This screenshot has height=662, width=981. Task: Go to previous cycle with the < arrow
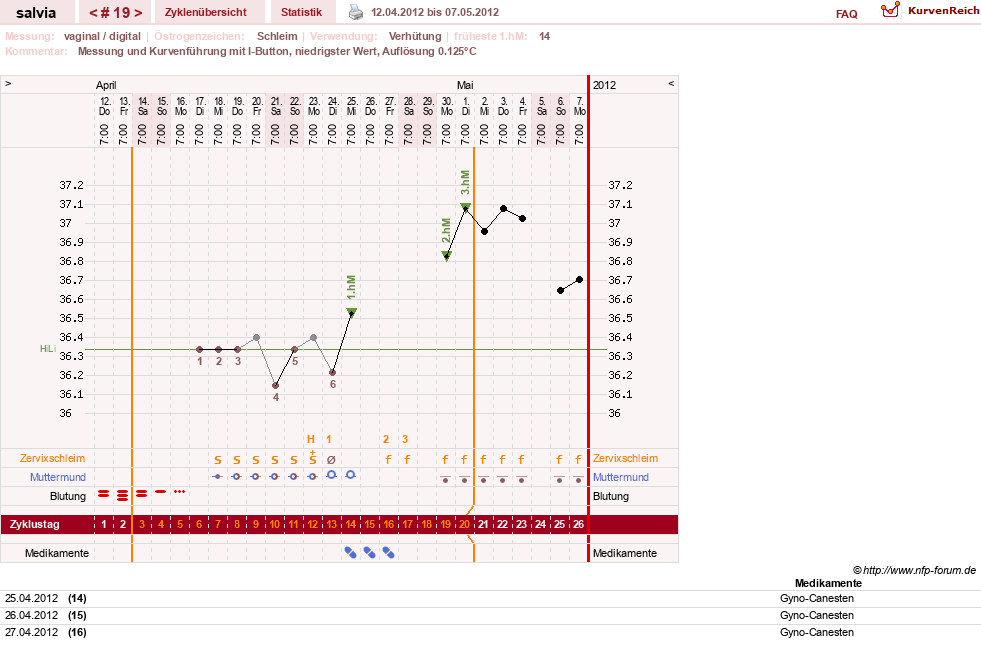coord(93,13)
